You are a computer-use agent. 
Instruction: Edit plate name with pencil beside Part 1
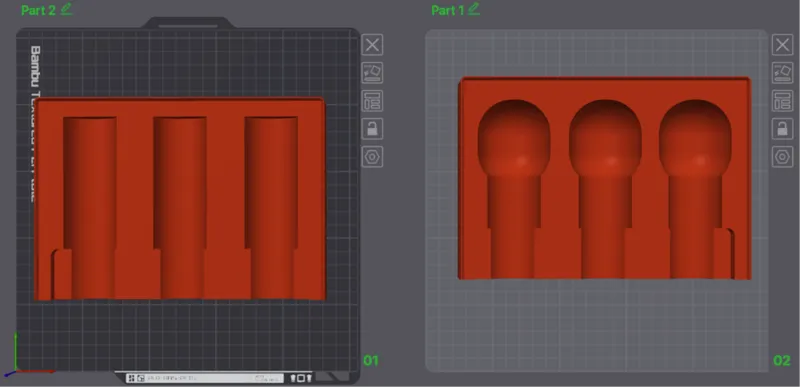tap(474, 9)
